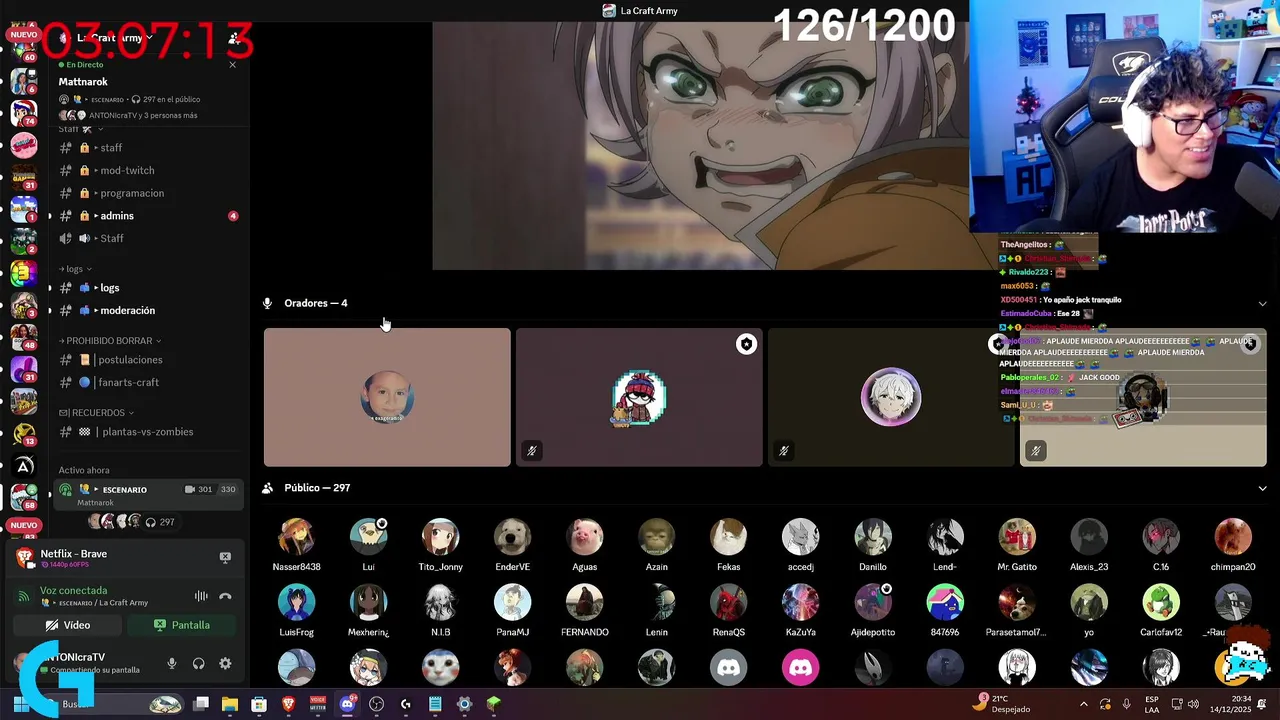
Task: Open Nasser8438 audience avatar
Action: [296, 537]
